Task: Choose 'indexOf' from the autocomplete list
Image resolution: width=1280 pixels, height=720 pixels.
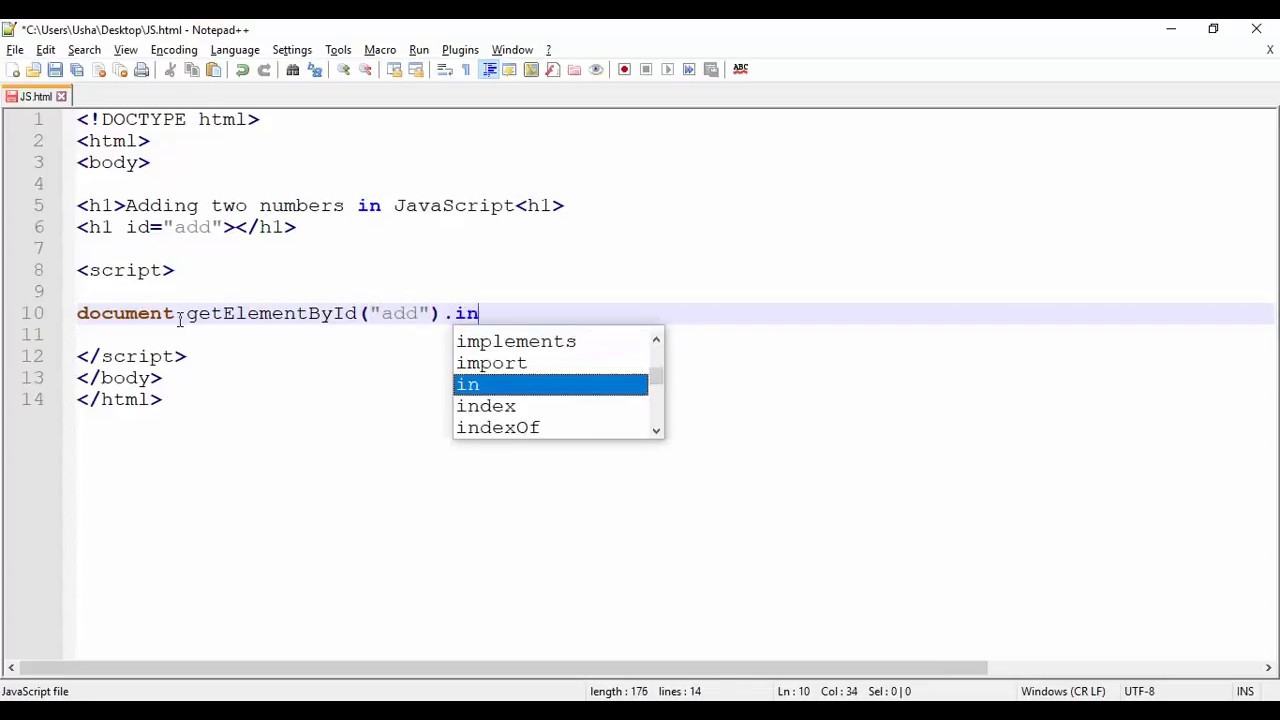Action: click(x=551, y=428)
